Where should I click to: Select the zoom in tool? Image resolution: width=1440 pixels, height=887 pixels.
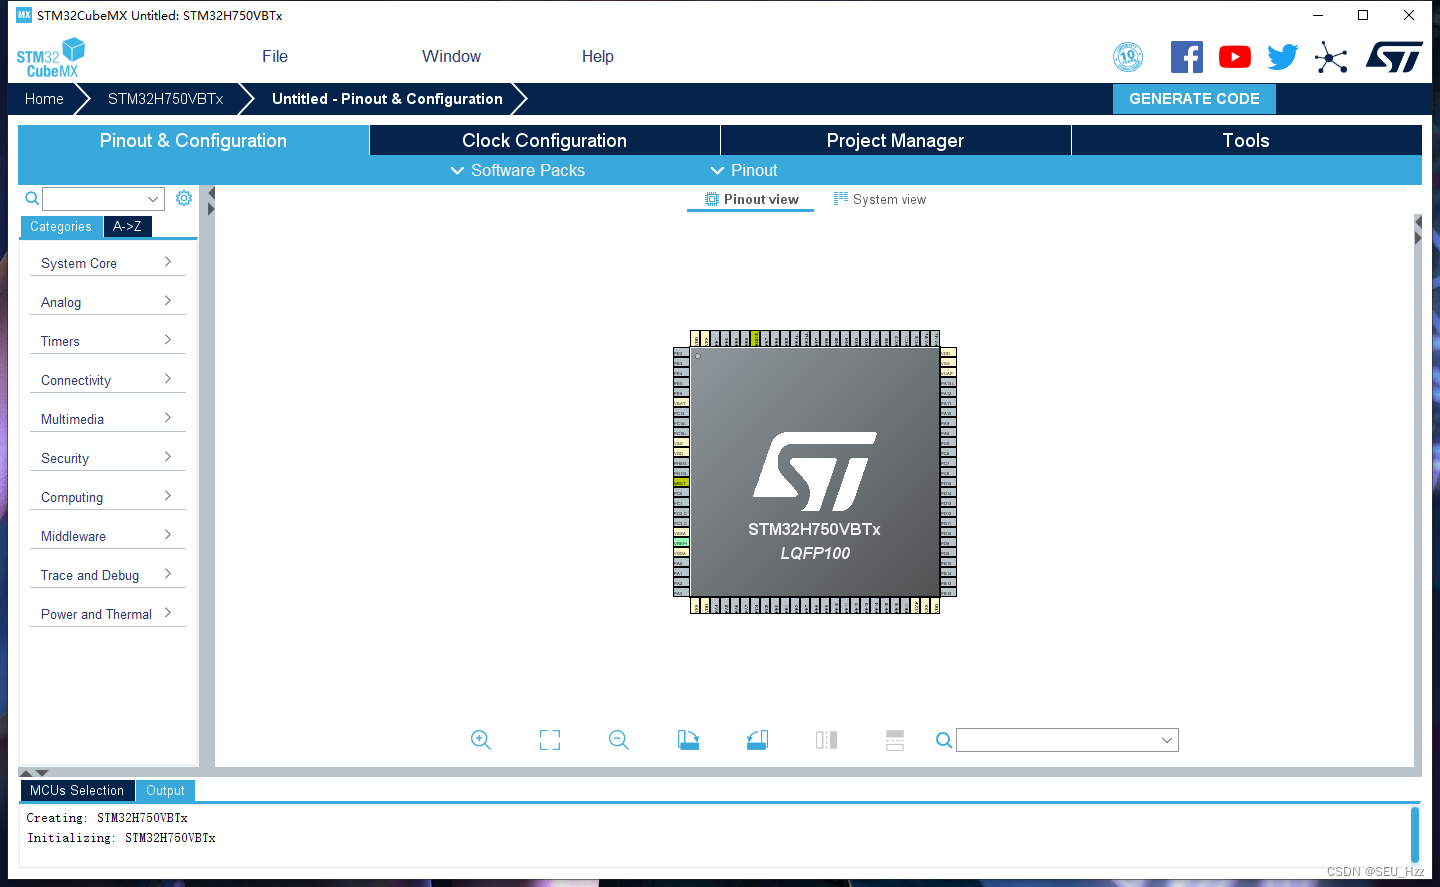click(480, 740)
